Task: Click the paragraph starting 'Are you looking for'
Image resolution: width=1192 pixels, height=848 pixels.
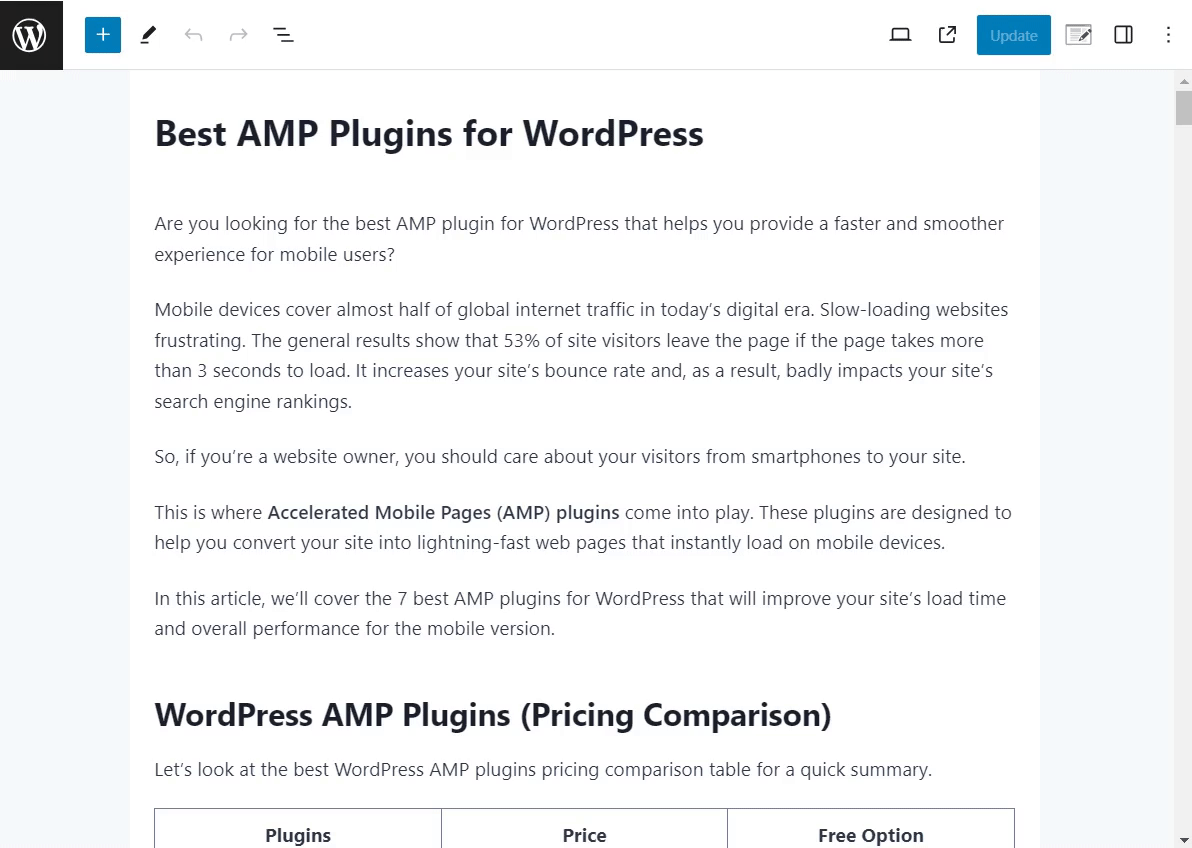Action: [x=579, y=239]
